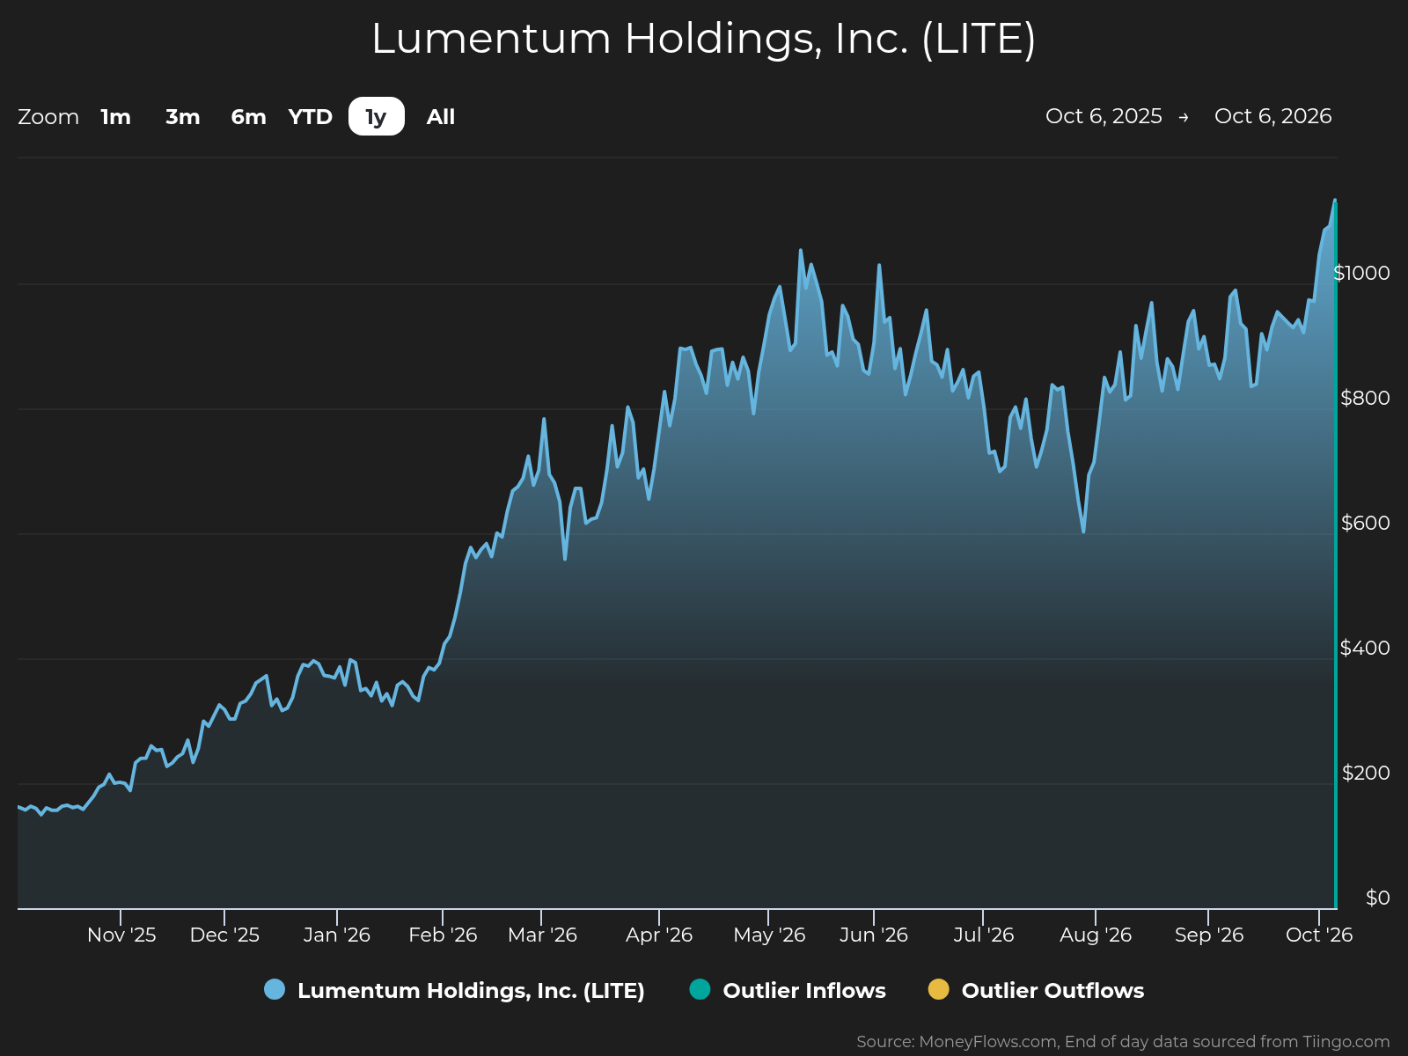Click the $400 price axis label
The height and width of the screenshot is (1056, 1408).
(1365, 648)
